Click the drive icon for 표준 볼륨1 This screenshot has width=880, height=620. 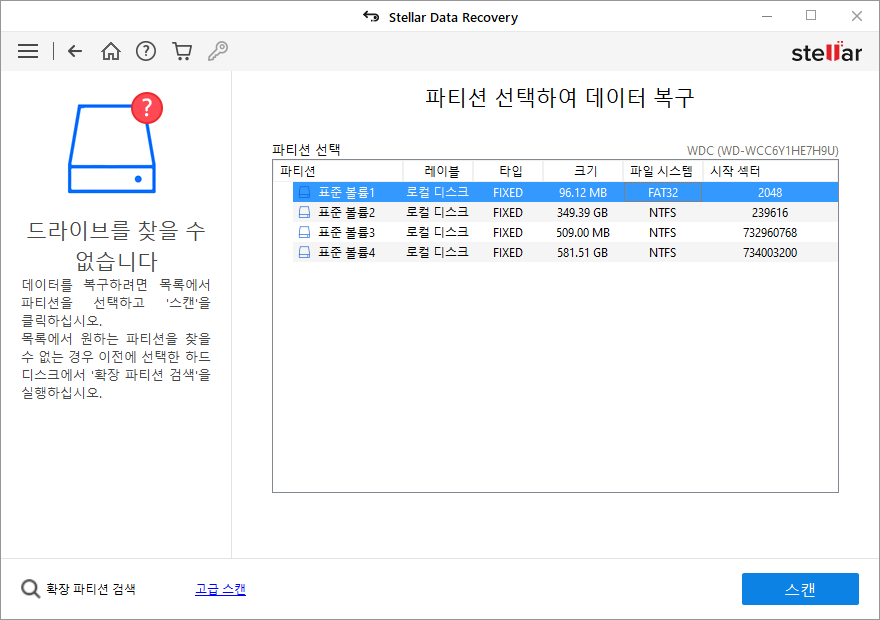point(304,192)
